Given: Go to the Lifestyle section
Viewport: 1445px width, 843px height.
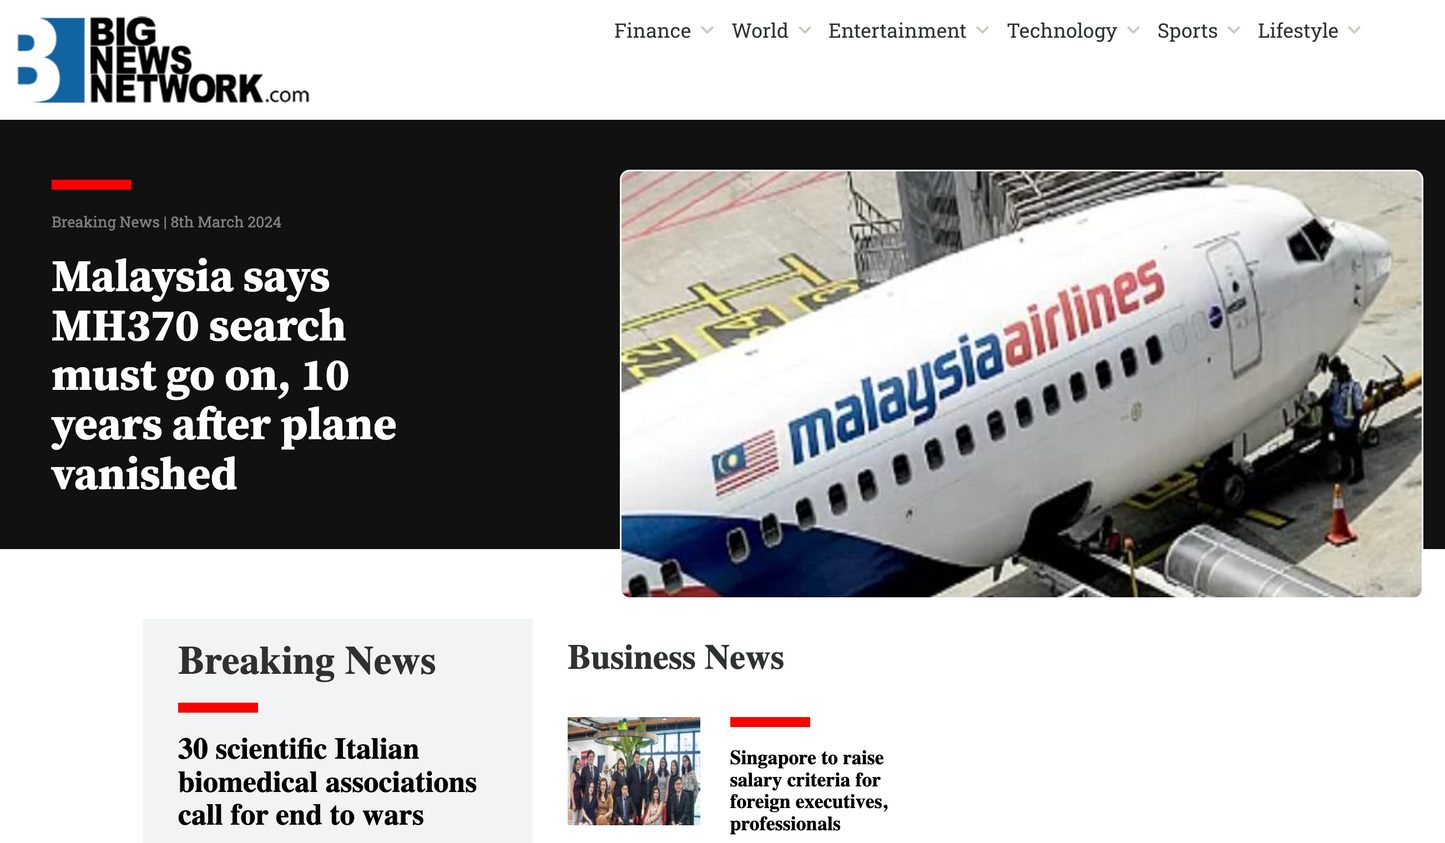Looking at the screenshot, I should point(1298,31).
